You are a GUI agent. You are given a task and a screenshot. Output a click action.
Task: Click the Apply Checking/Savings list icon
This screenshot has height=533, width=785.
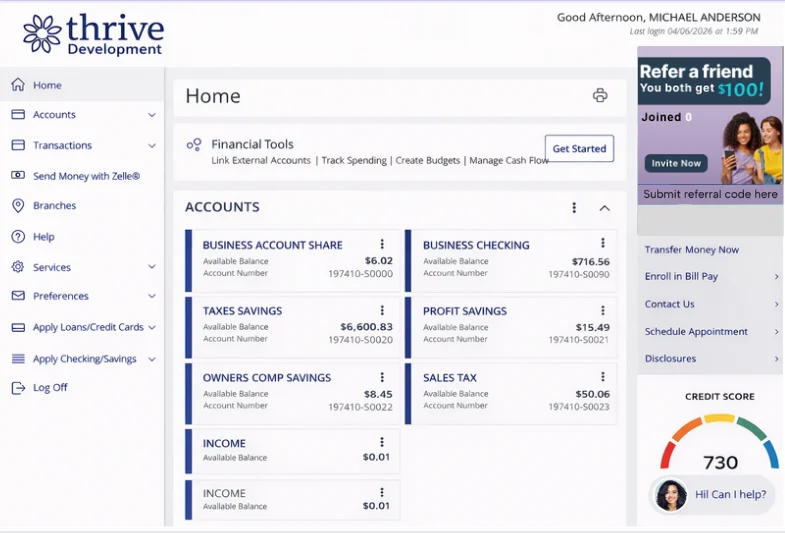pyautogui.click(x=18, y=358)
